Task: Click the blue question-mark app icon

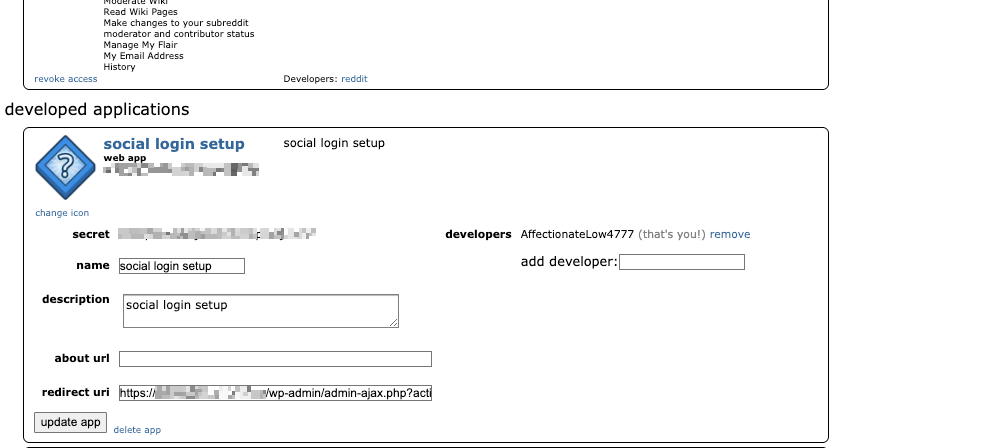Action: pos(65,167)
